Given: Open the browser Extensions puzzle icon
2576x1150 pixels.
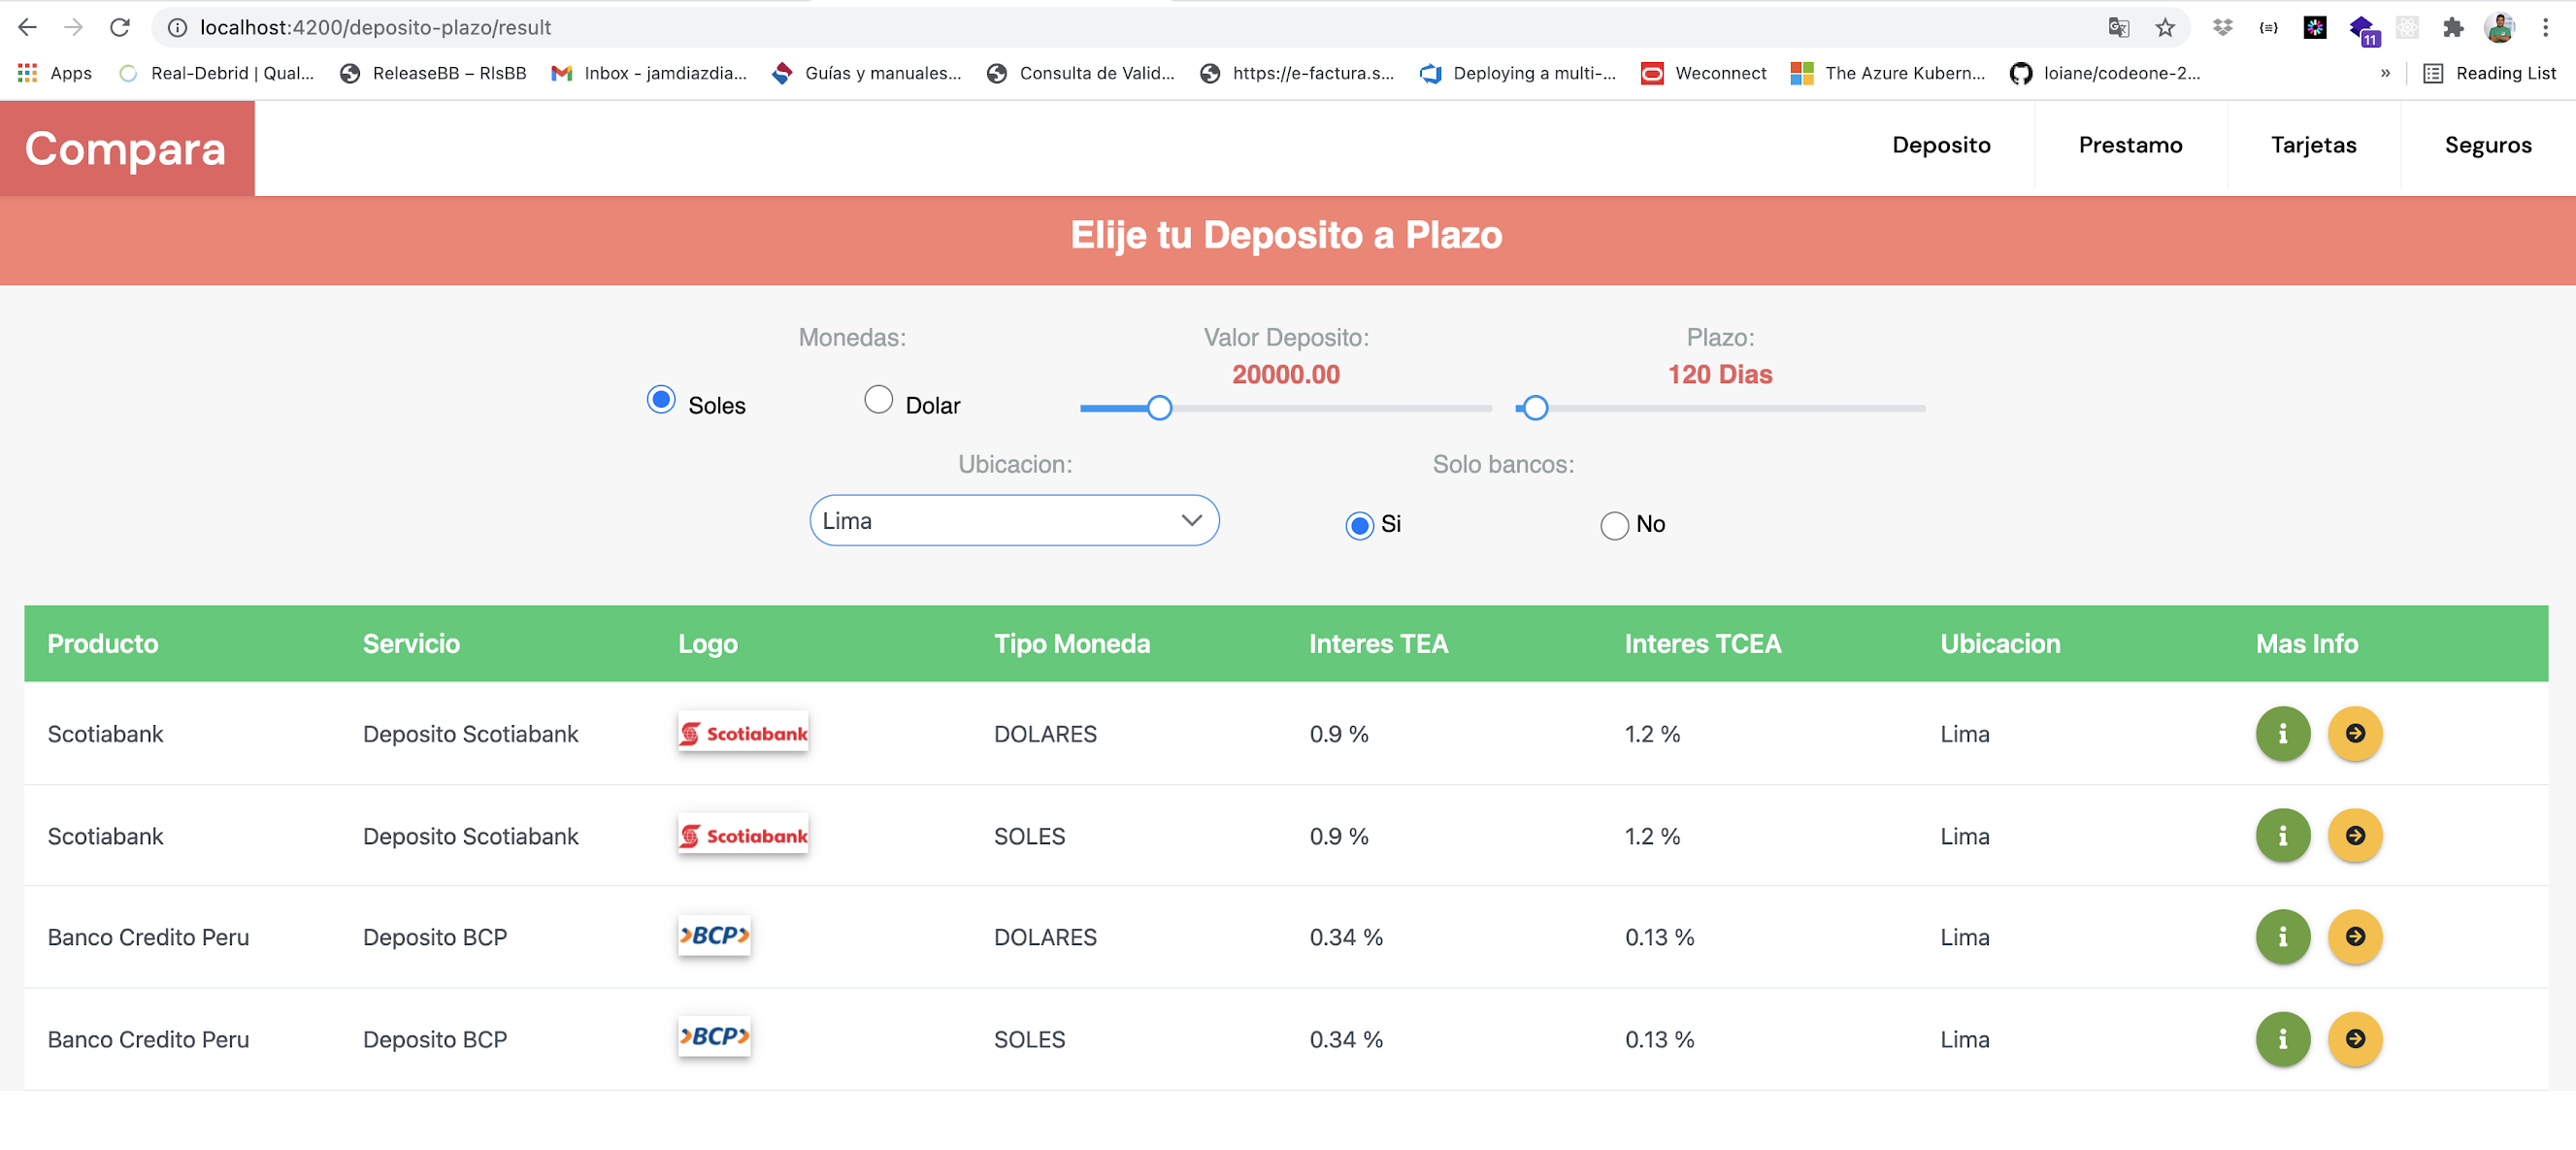Looking at the screenshot, I should (2452, 27).
